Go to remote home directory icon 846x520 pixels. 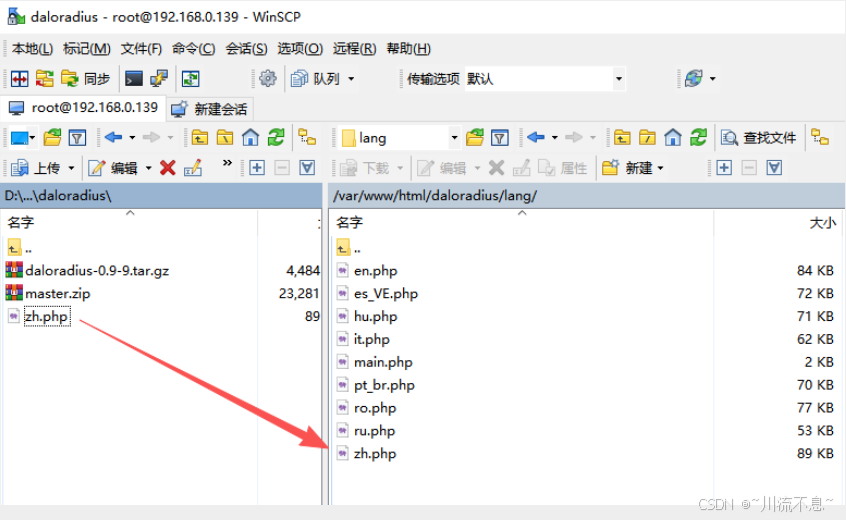coord(673,138)
